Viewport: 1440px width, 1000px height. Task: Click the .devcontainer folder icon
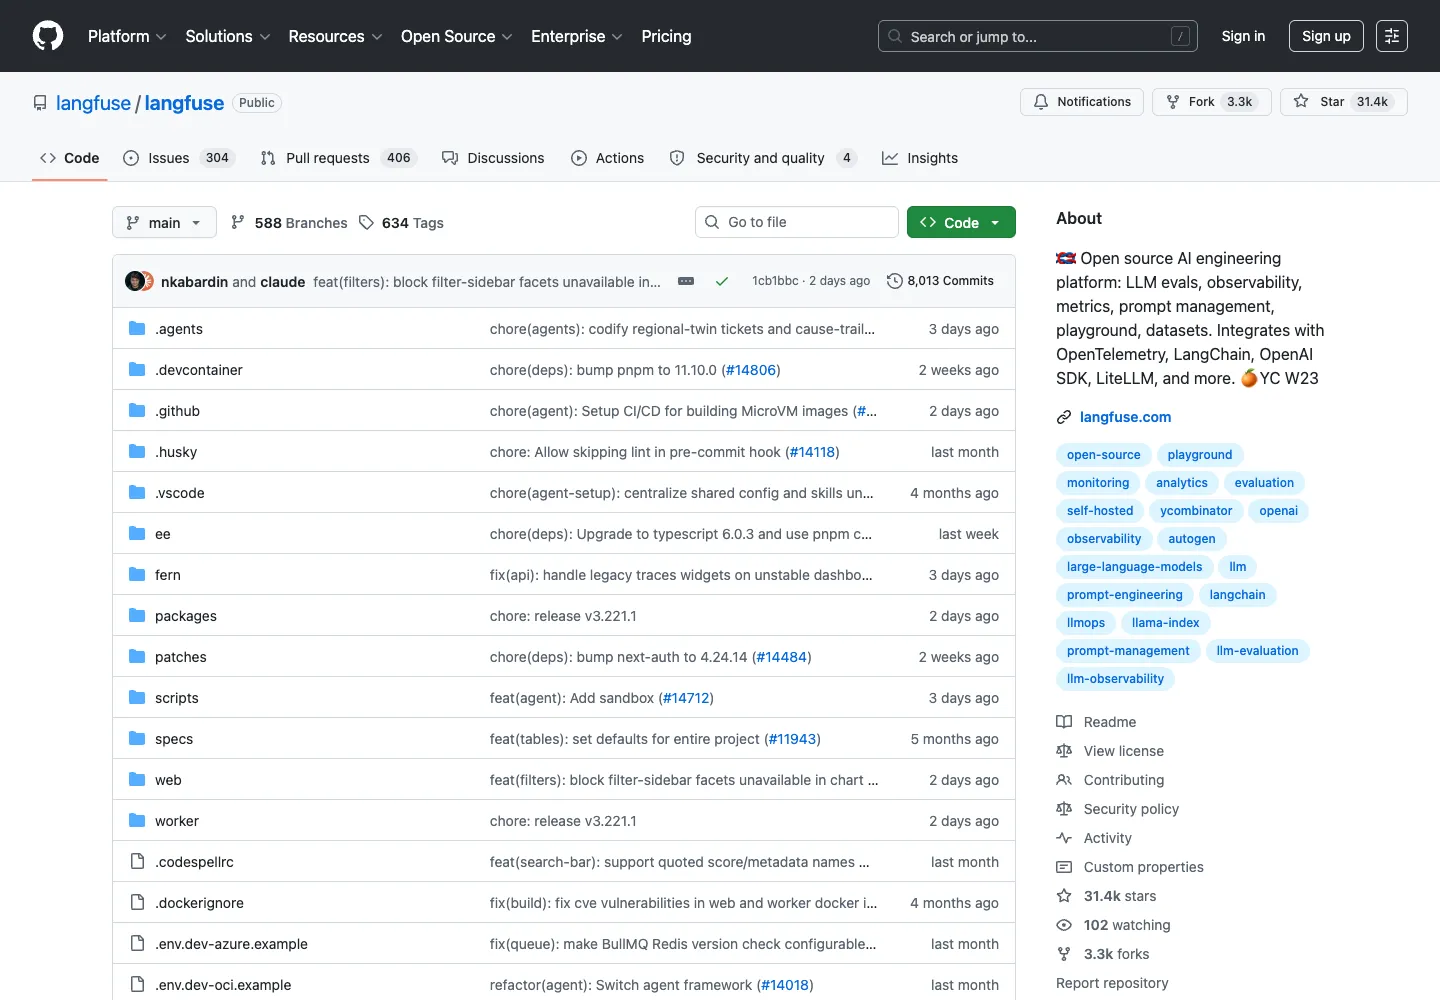point(137,369)
